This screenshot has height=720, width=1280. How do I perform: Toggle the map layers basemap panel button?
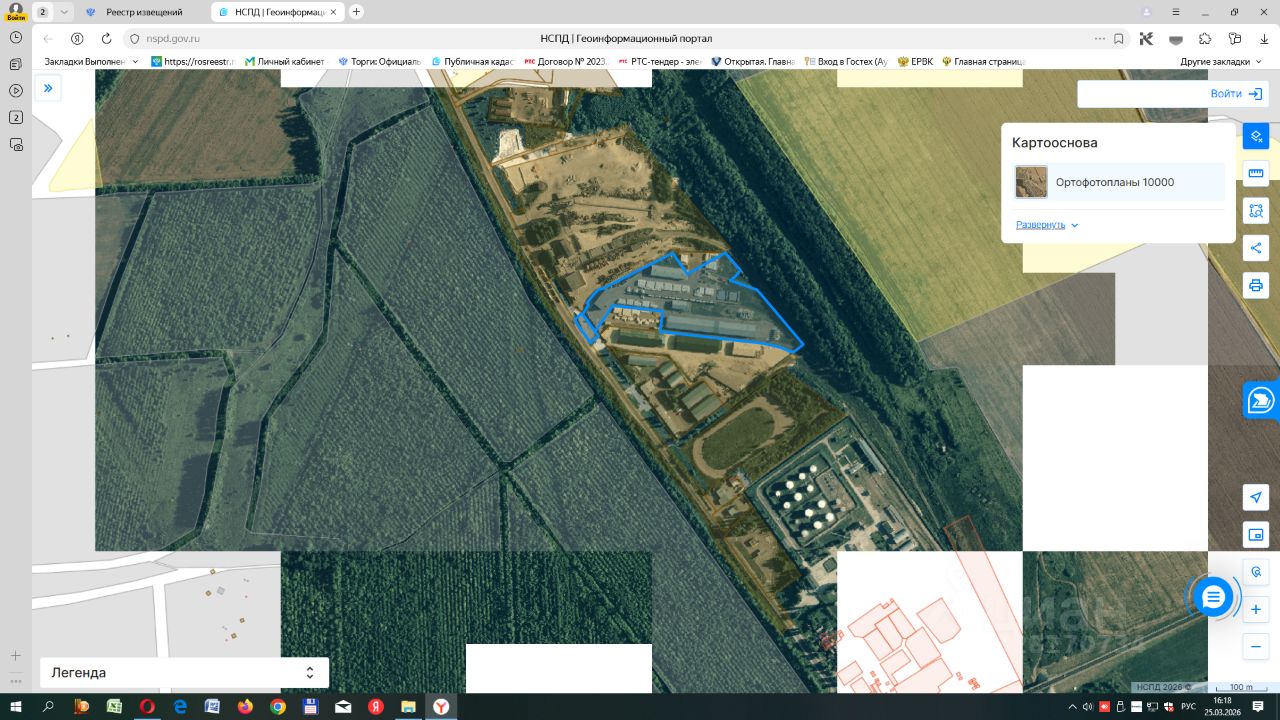pos(1256,136)
